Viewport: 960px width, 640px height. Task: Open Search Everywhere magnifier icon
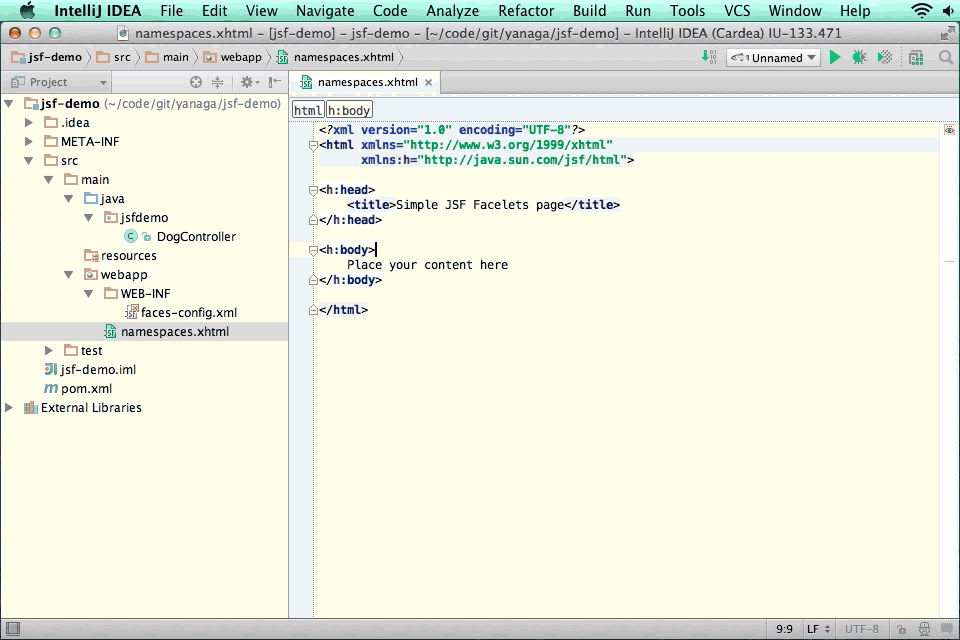(x=946, y=57)
